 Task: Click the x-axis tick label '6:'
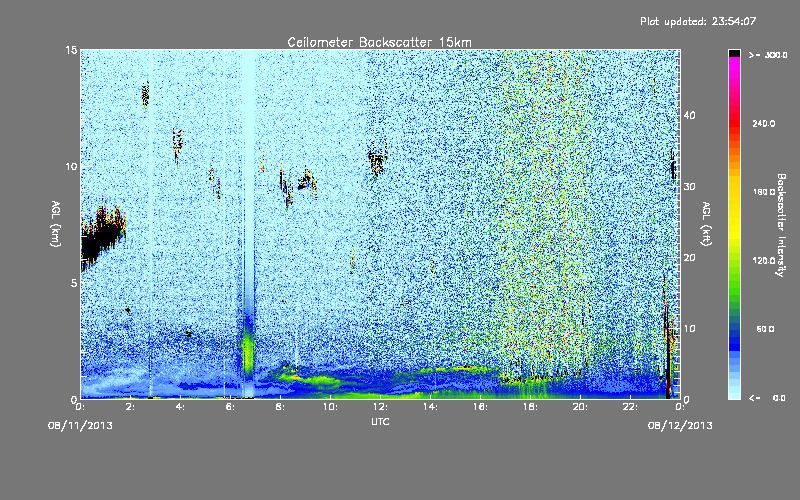click(230, 407)
